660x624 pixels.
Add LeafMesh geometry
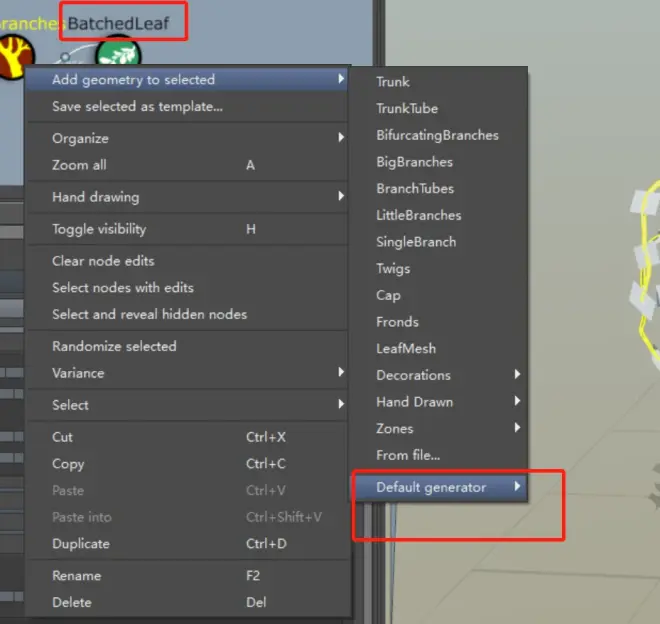[x=405, y=348]
